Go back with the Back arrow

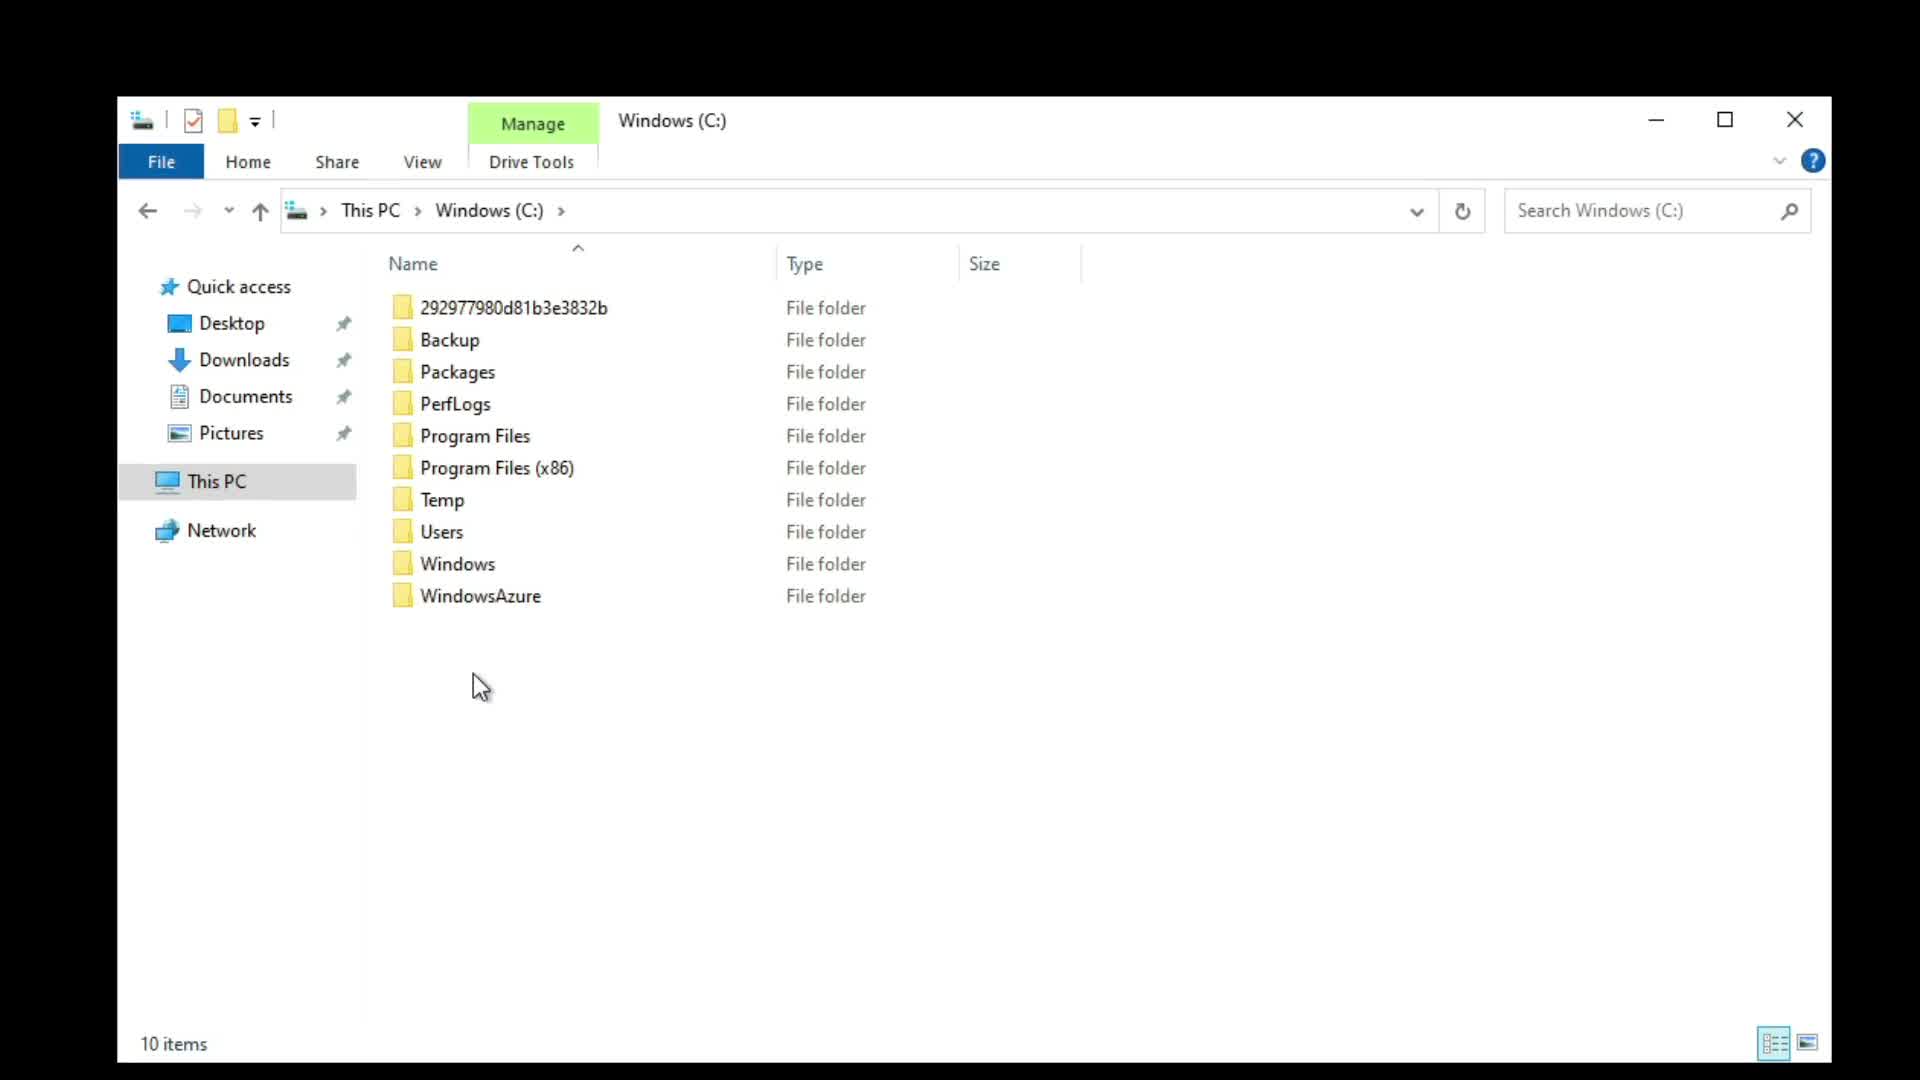[x=148, y=211]
